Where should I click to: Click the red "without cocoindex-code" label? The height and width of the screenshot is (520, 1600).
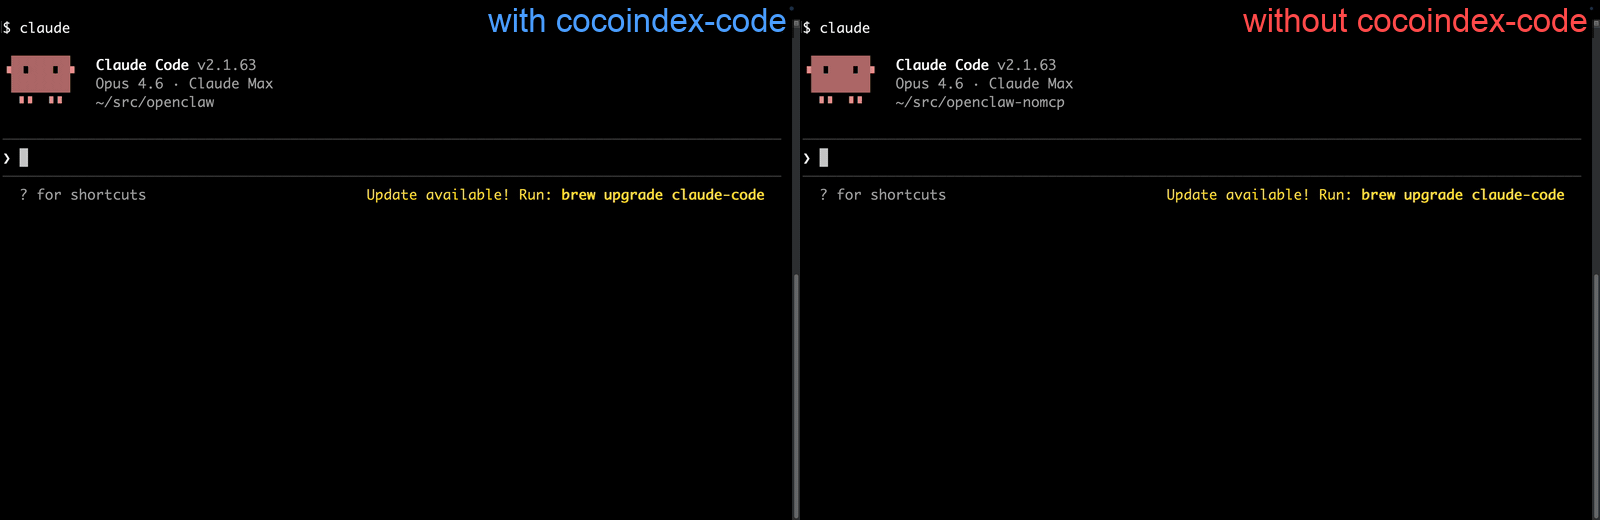[1414, 21]
